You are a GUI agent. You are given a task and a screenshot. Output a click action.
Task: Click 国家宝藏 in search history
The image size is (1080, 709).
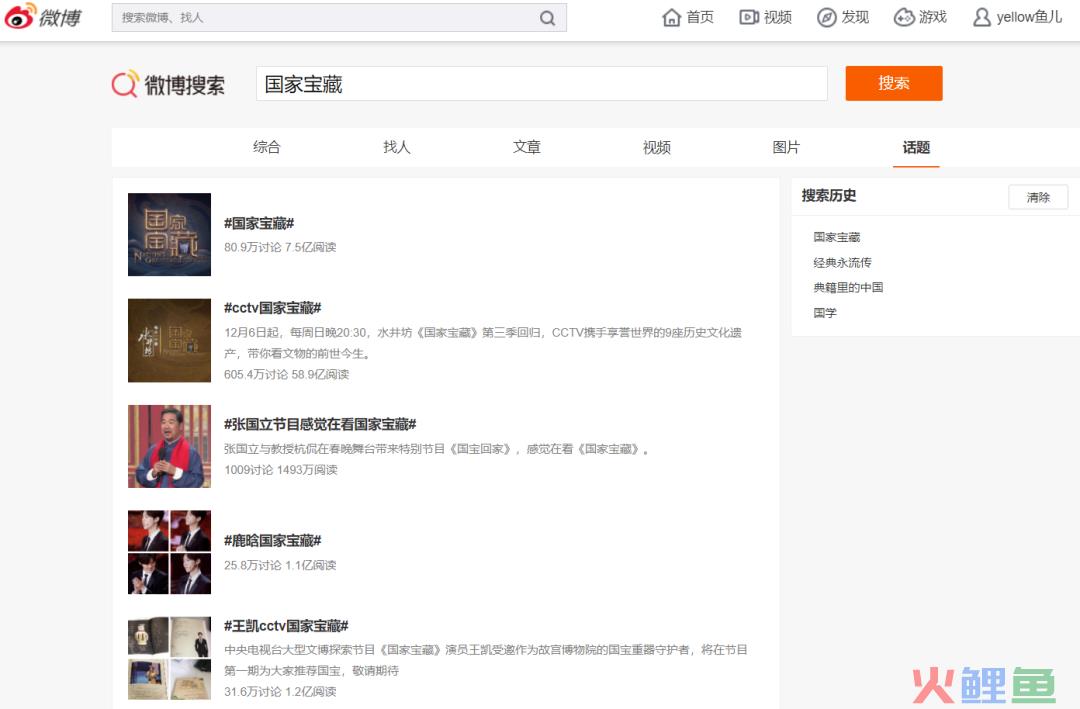coord(837,237)
